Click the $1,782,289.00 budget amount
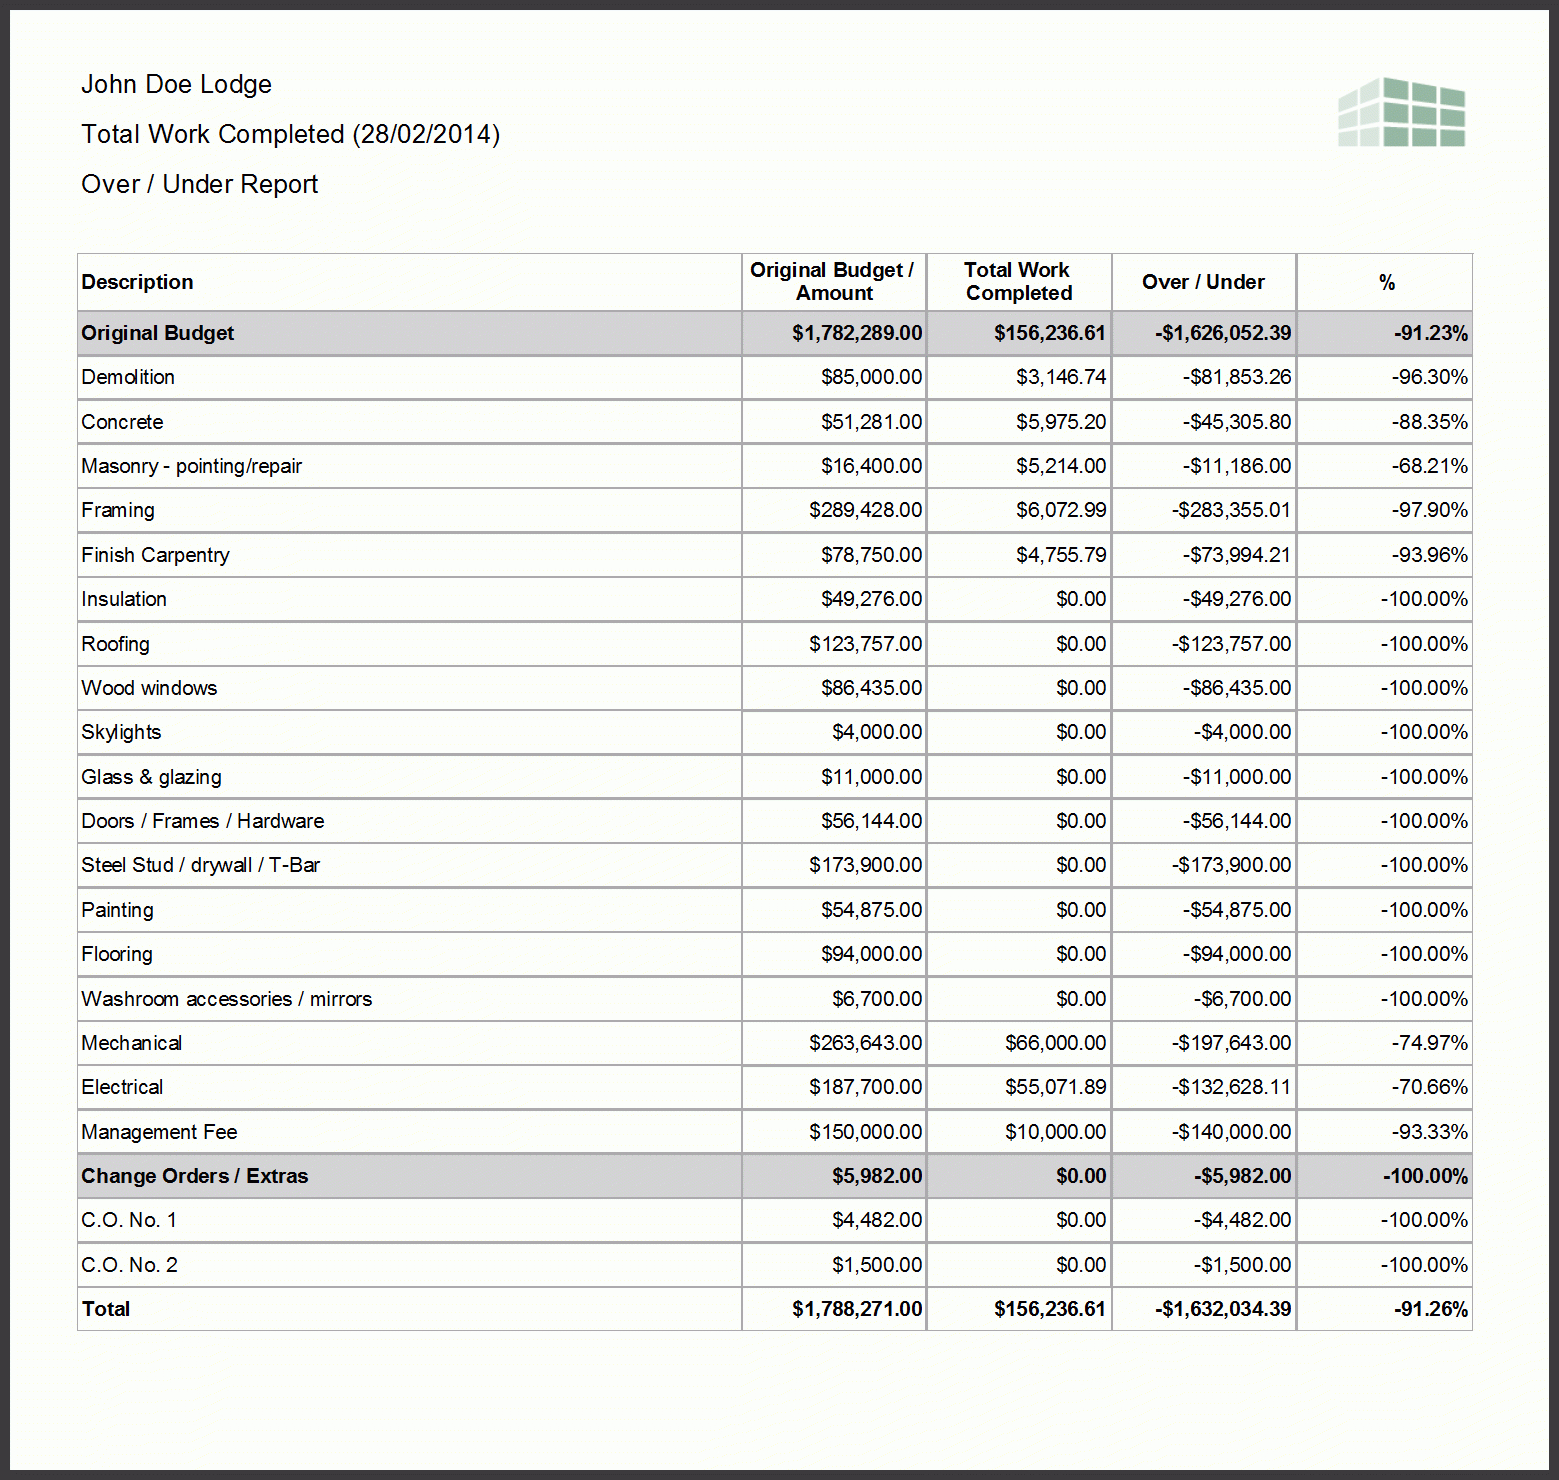Viewport: 1559px width, 1480px height. [857, 333]
